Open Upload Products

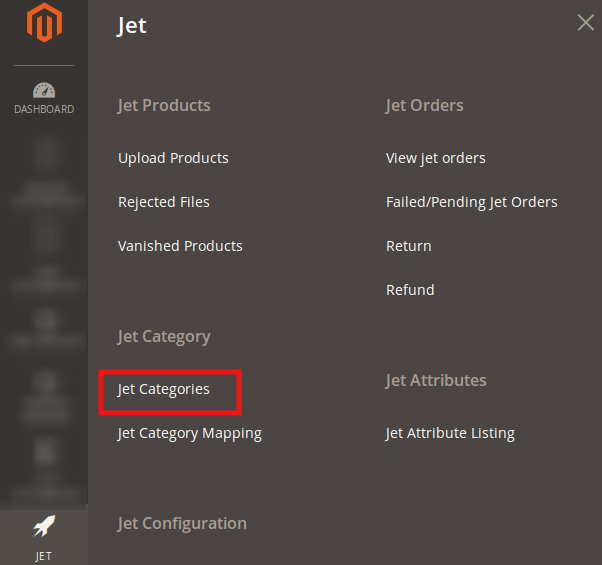[173, 158]
